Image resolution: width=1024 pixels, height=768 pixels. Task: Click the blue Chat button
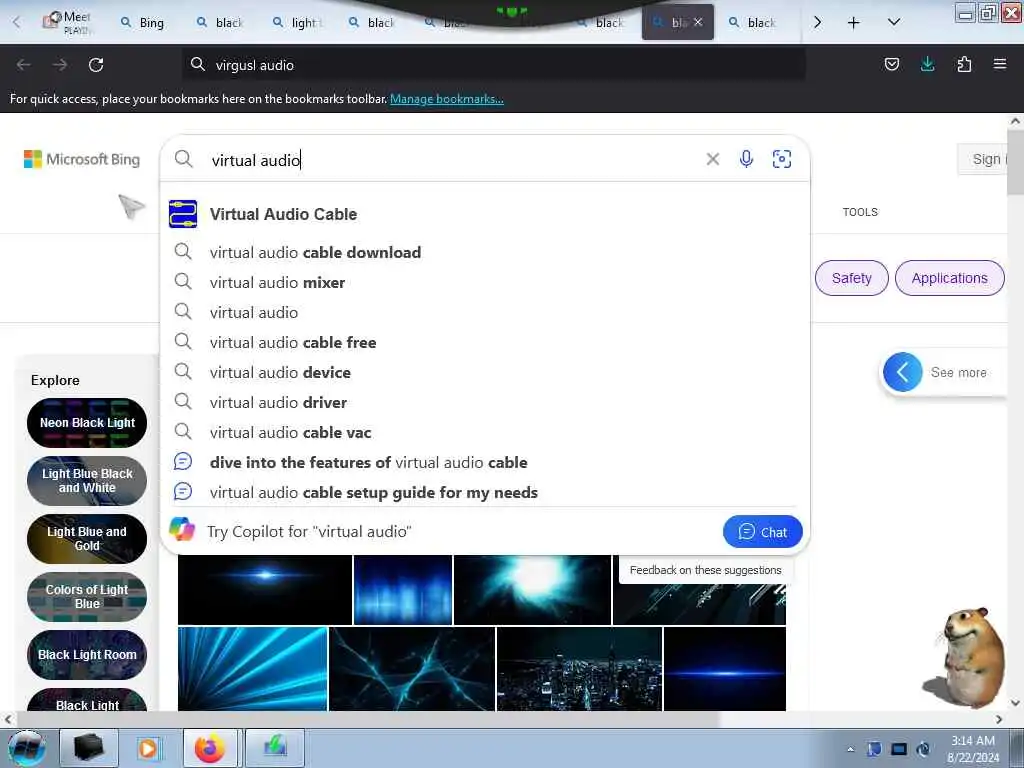point(762,532)
